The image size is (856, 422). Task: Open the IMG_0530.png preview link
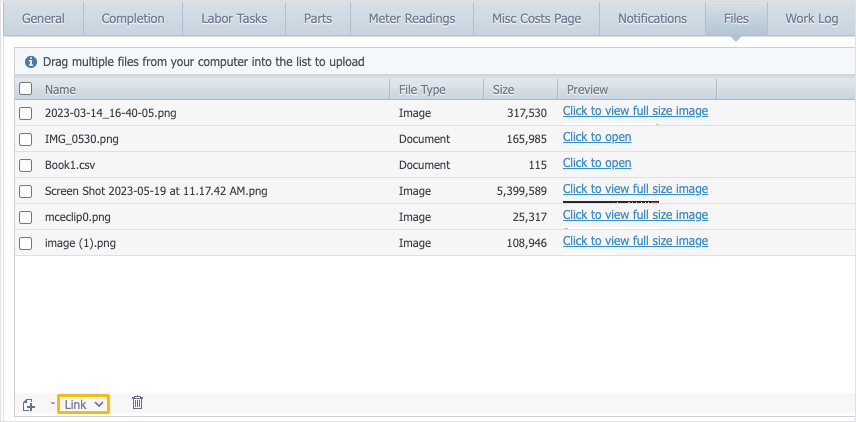[x=597, y=137]
